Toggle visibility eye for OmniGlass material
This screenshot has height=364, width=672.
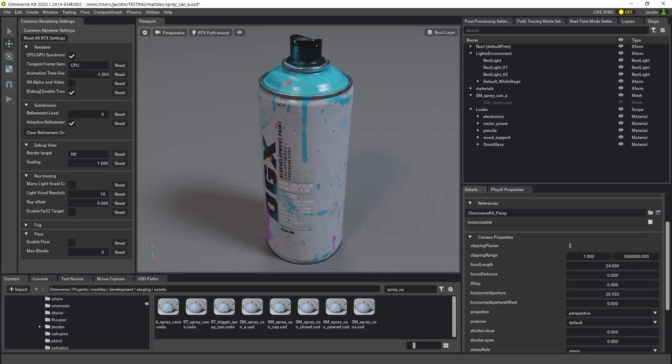pyautogui.click(x=621, y=144)
